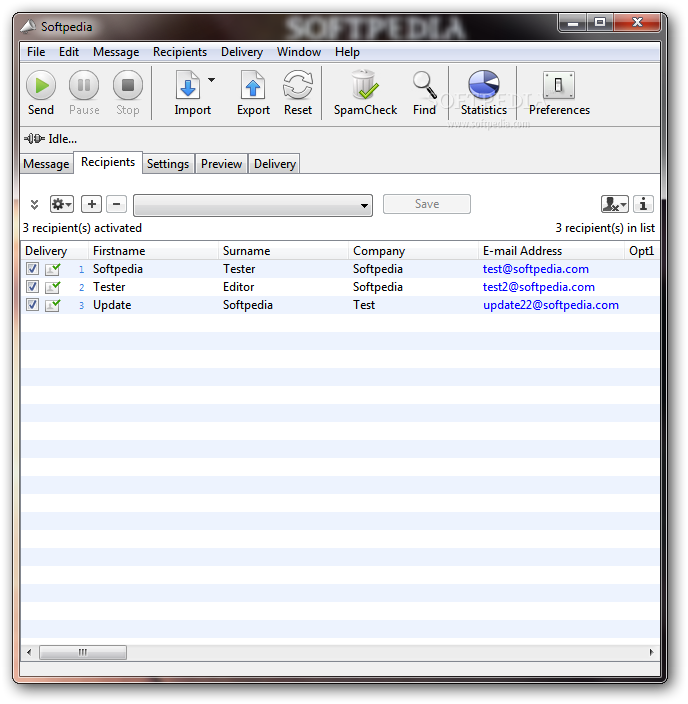The width and height of the screenshot is (688, 704).
Task: Click mail status icon in row 1
Action: (x=53, y=269)
